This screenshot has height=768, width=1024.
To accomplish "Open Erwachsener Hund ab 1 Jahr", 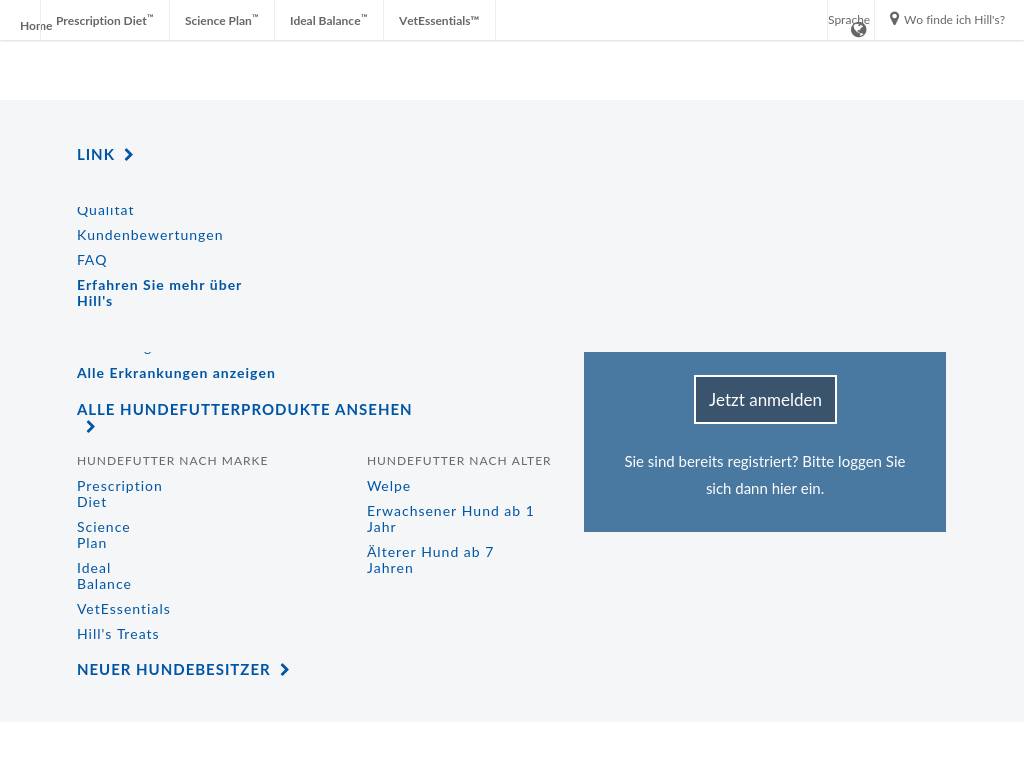I will [x=450, y=519].
